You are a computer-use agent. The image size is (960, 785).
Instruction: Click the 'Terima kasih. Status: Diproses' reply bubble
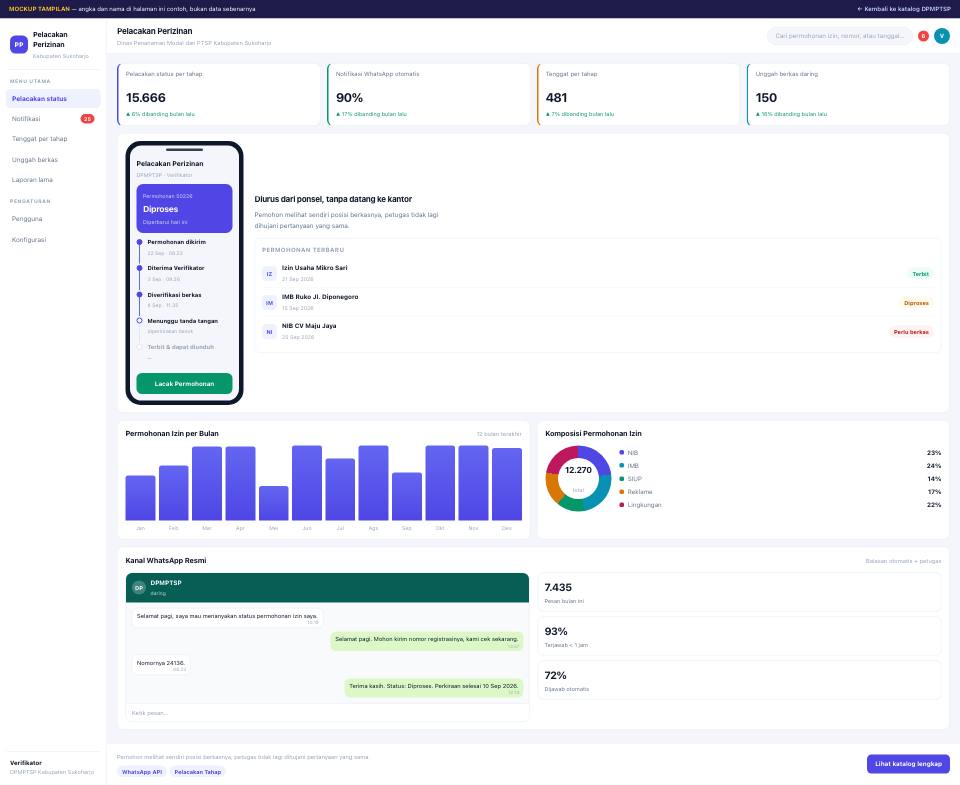pyautogui.click(x=433, y=688)
